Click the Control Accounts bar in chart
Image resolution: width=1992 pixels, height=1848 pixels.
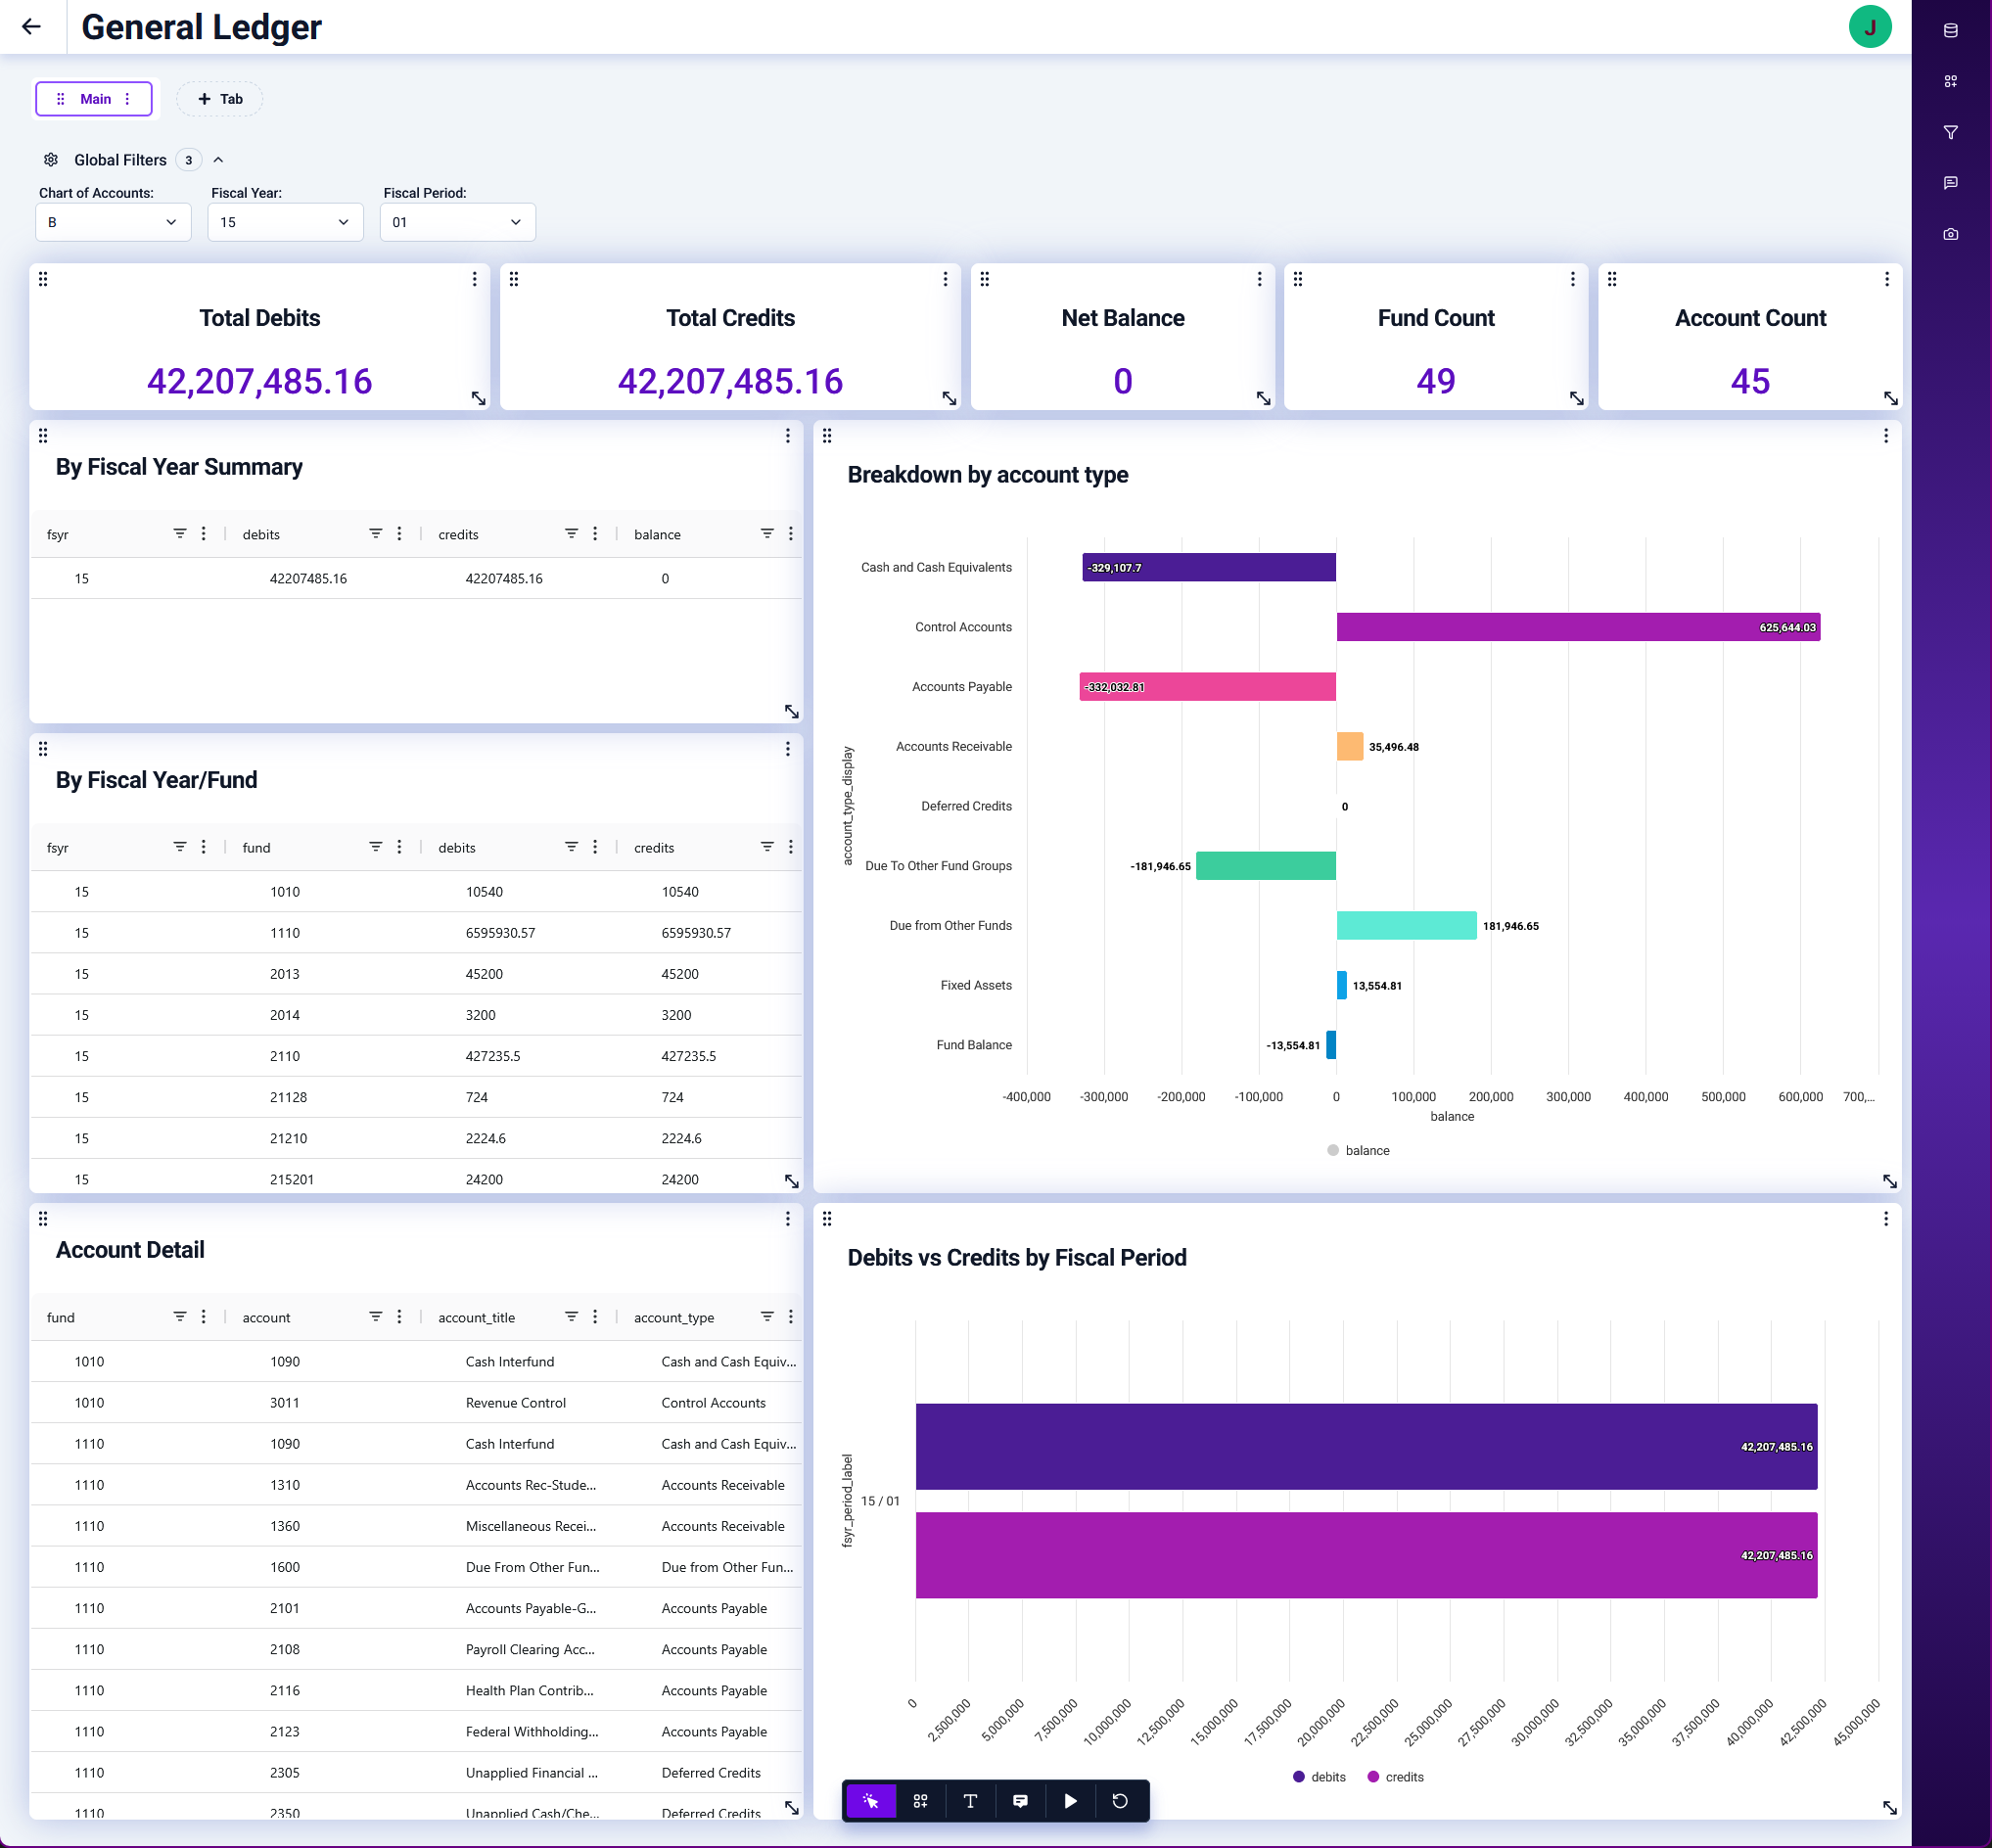click(x=1577, y=627)
